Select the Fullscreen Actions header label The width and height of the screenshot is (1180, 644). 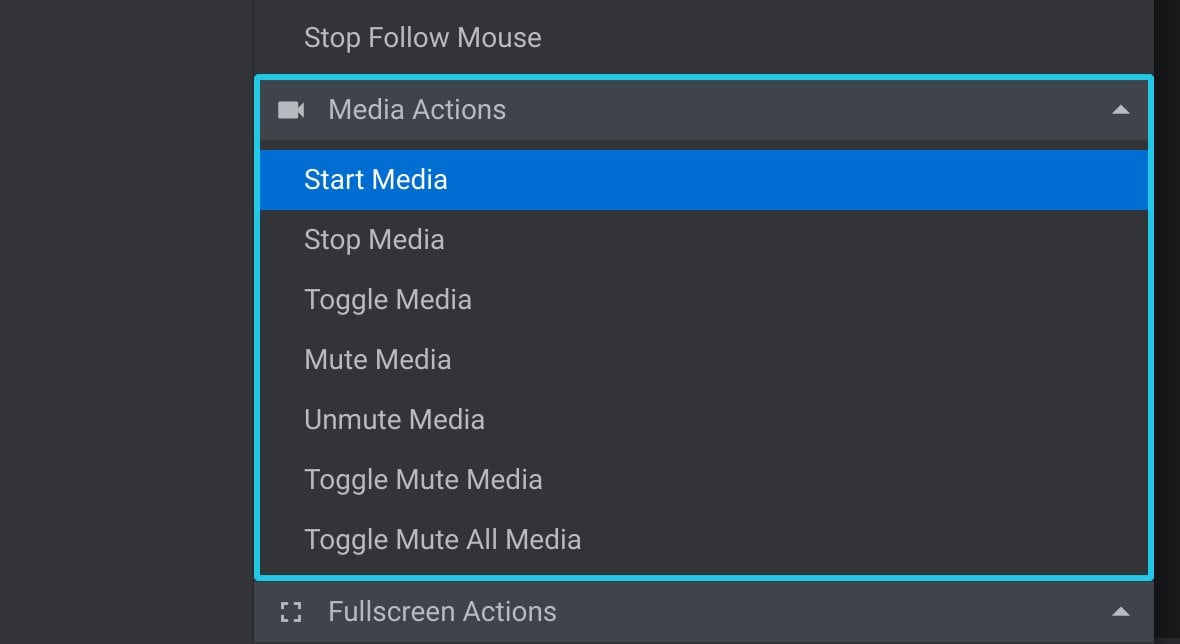point(442,612)
